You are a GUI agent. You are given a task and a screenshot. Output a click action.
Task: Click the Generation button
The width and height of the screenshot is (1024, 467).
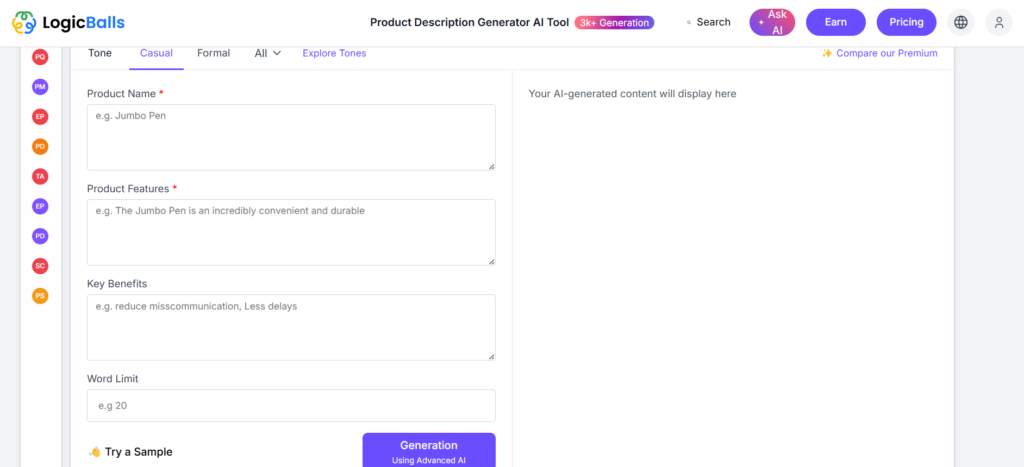pos(429,450)
